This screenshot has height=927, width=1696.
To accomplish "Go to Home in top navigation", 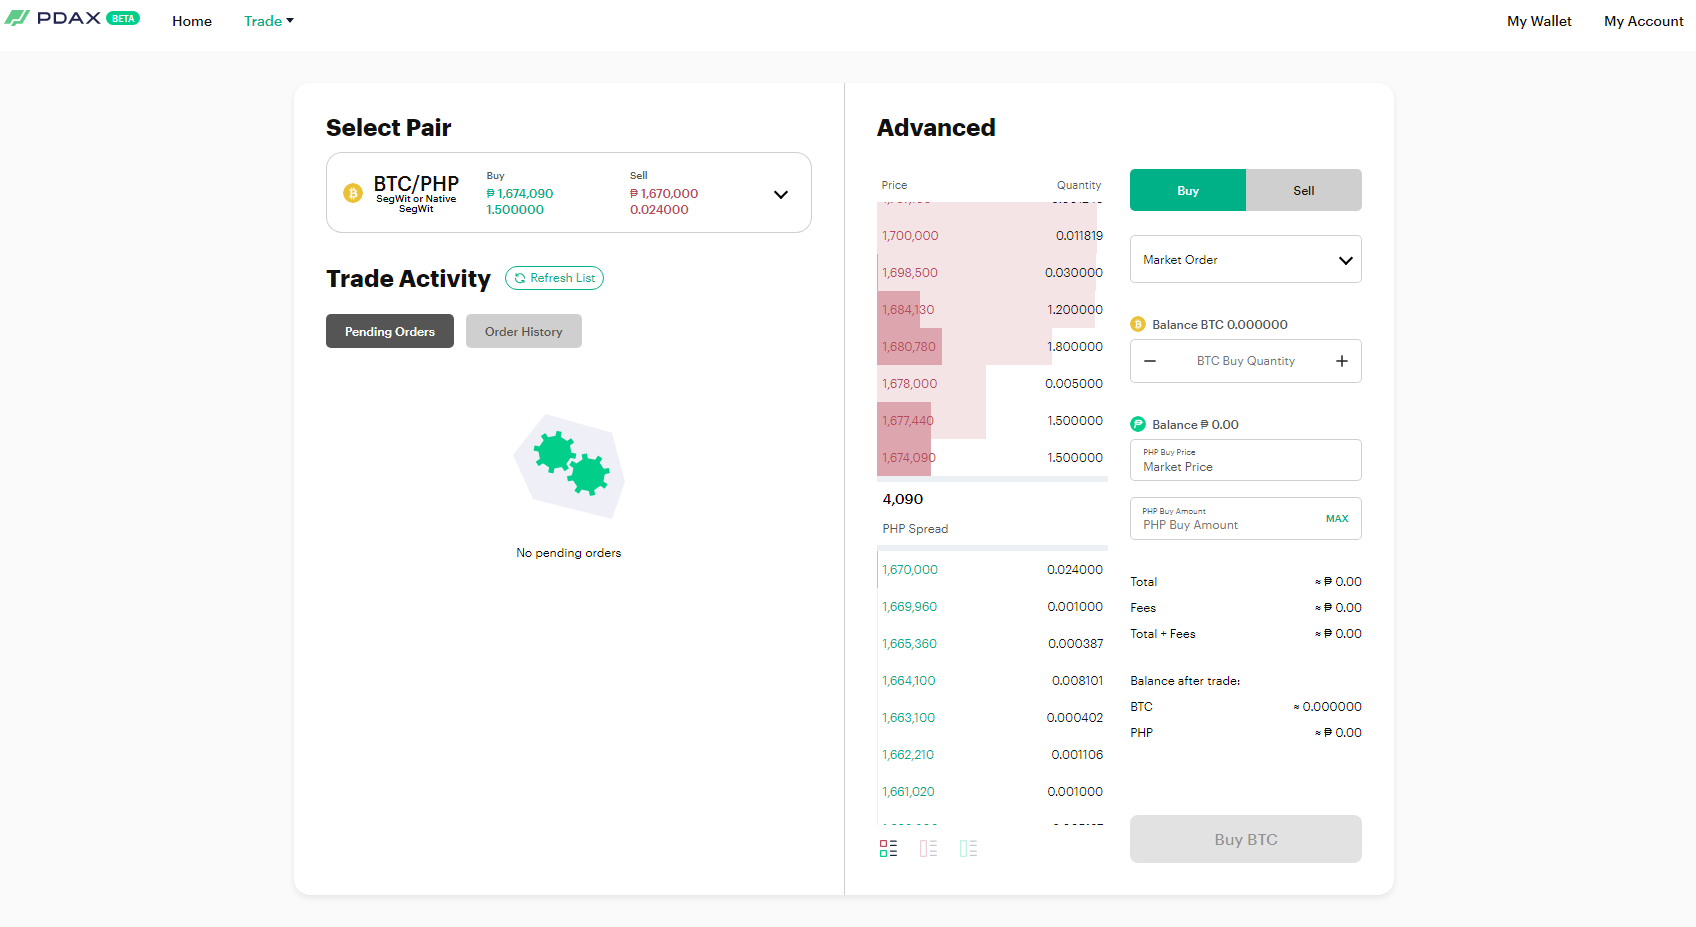I will pyautogui.click(x=192, y=21).
